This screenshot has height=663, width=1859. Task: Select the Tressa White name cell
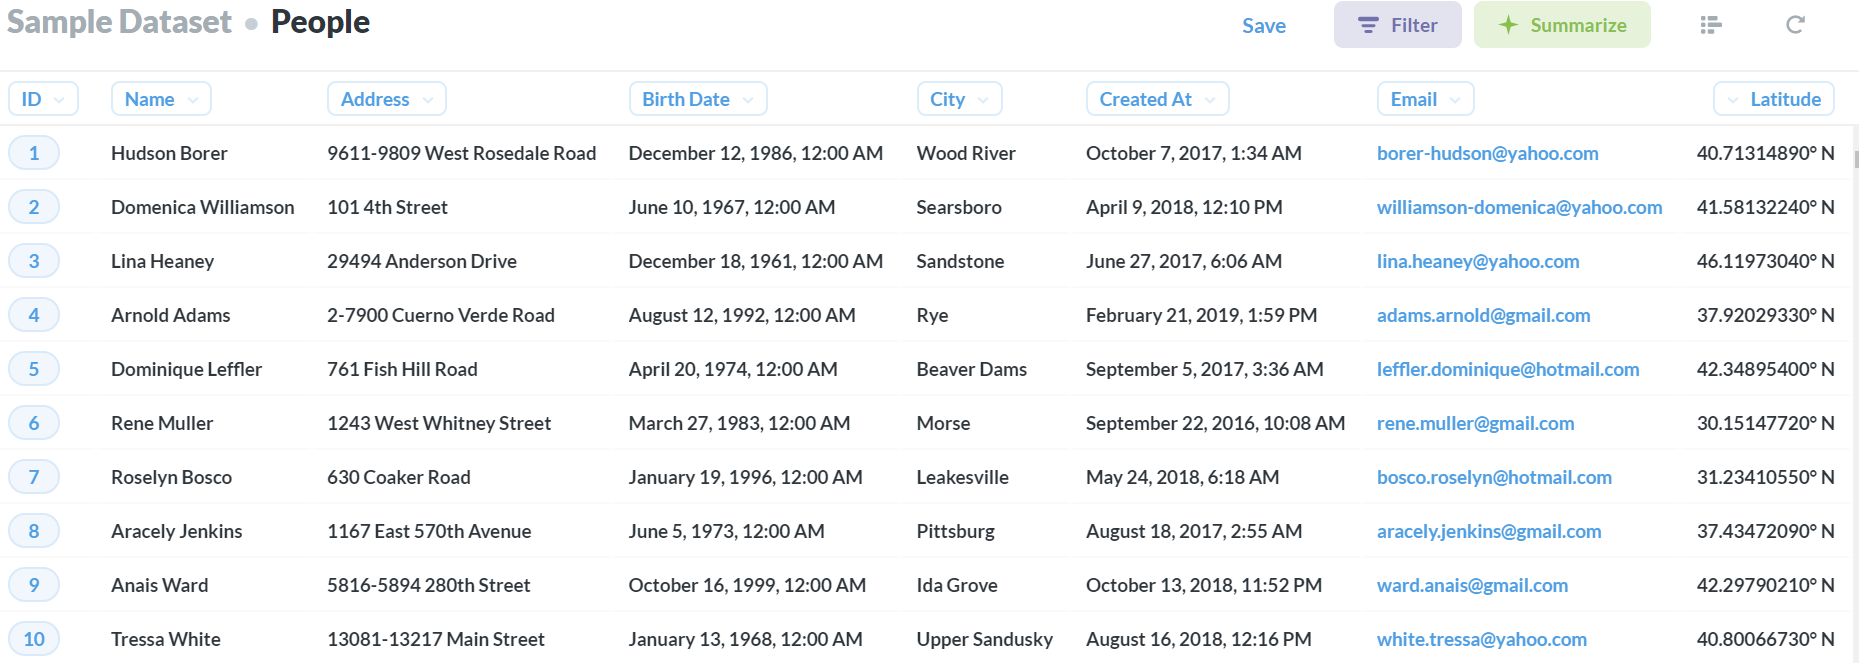[x=166, y=639]
